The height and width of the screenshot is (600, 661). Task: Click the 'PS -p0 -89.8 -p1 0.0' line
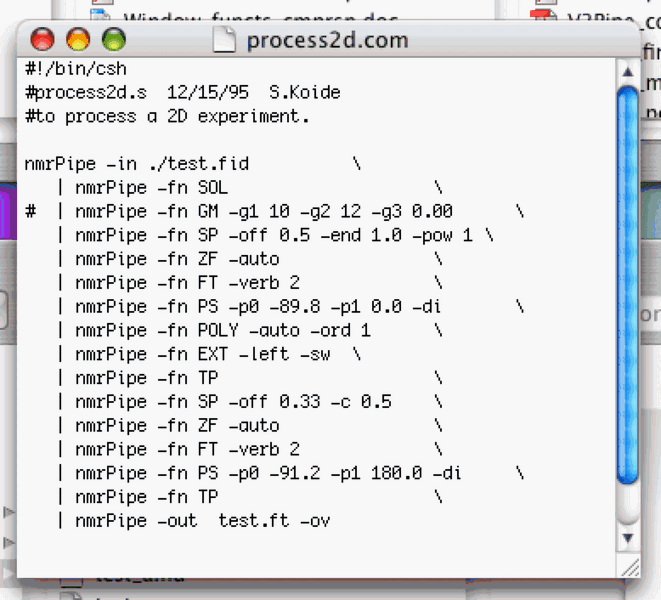(290, 307)
